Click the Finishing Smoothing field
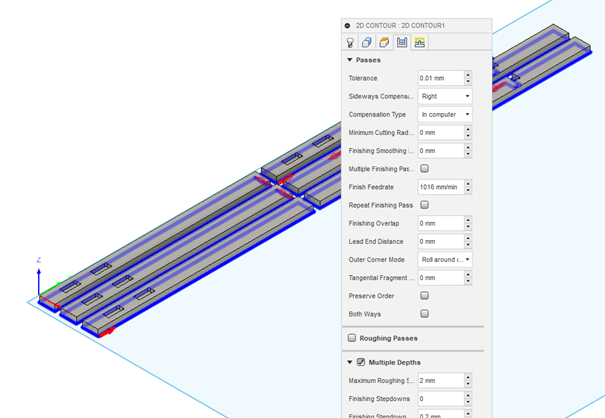The height and width of the screenshot is (418, 605). 441,151
